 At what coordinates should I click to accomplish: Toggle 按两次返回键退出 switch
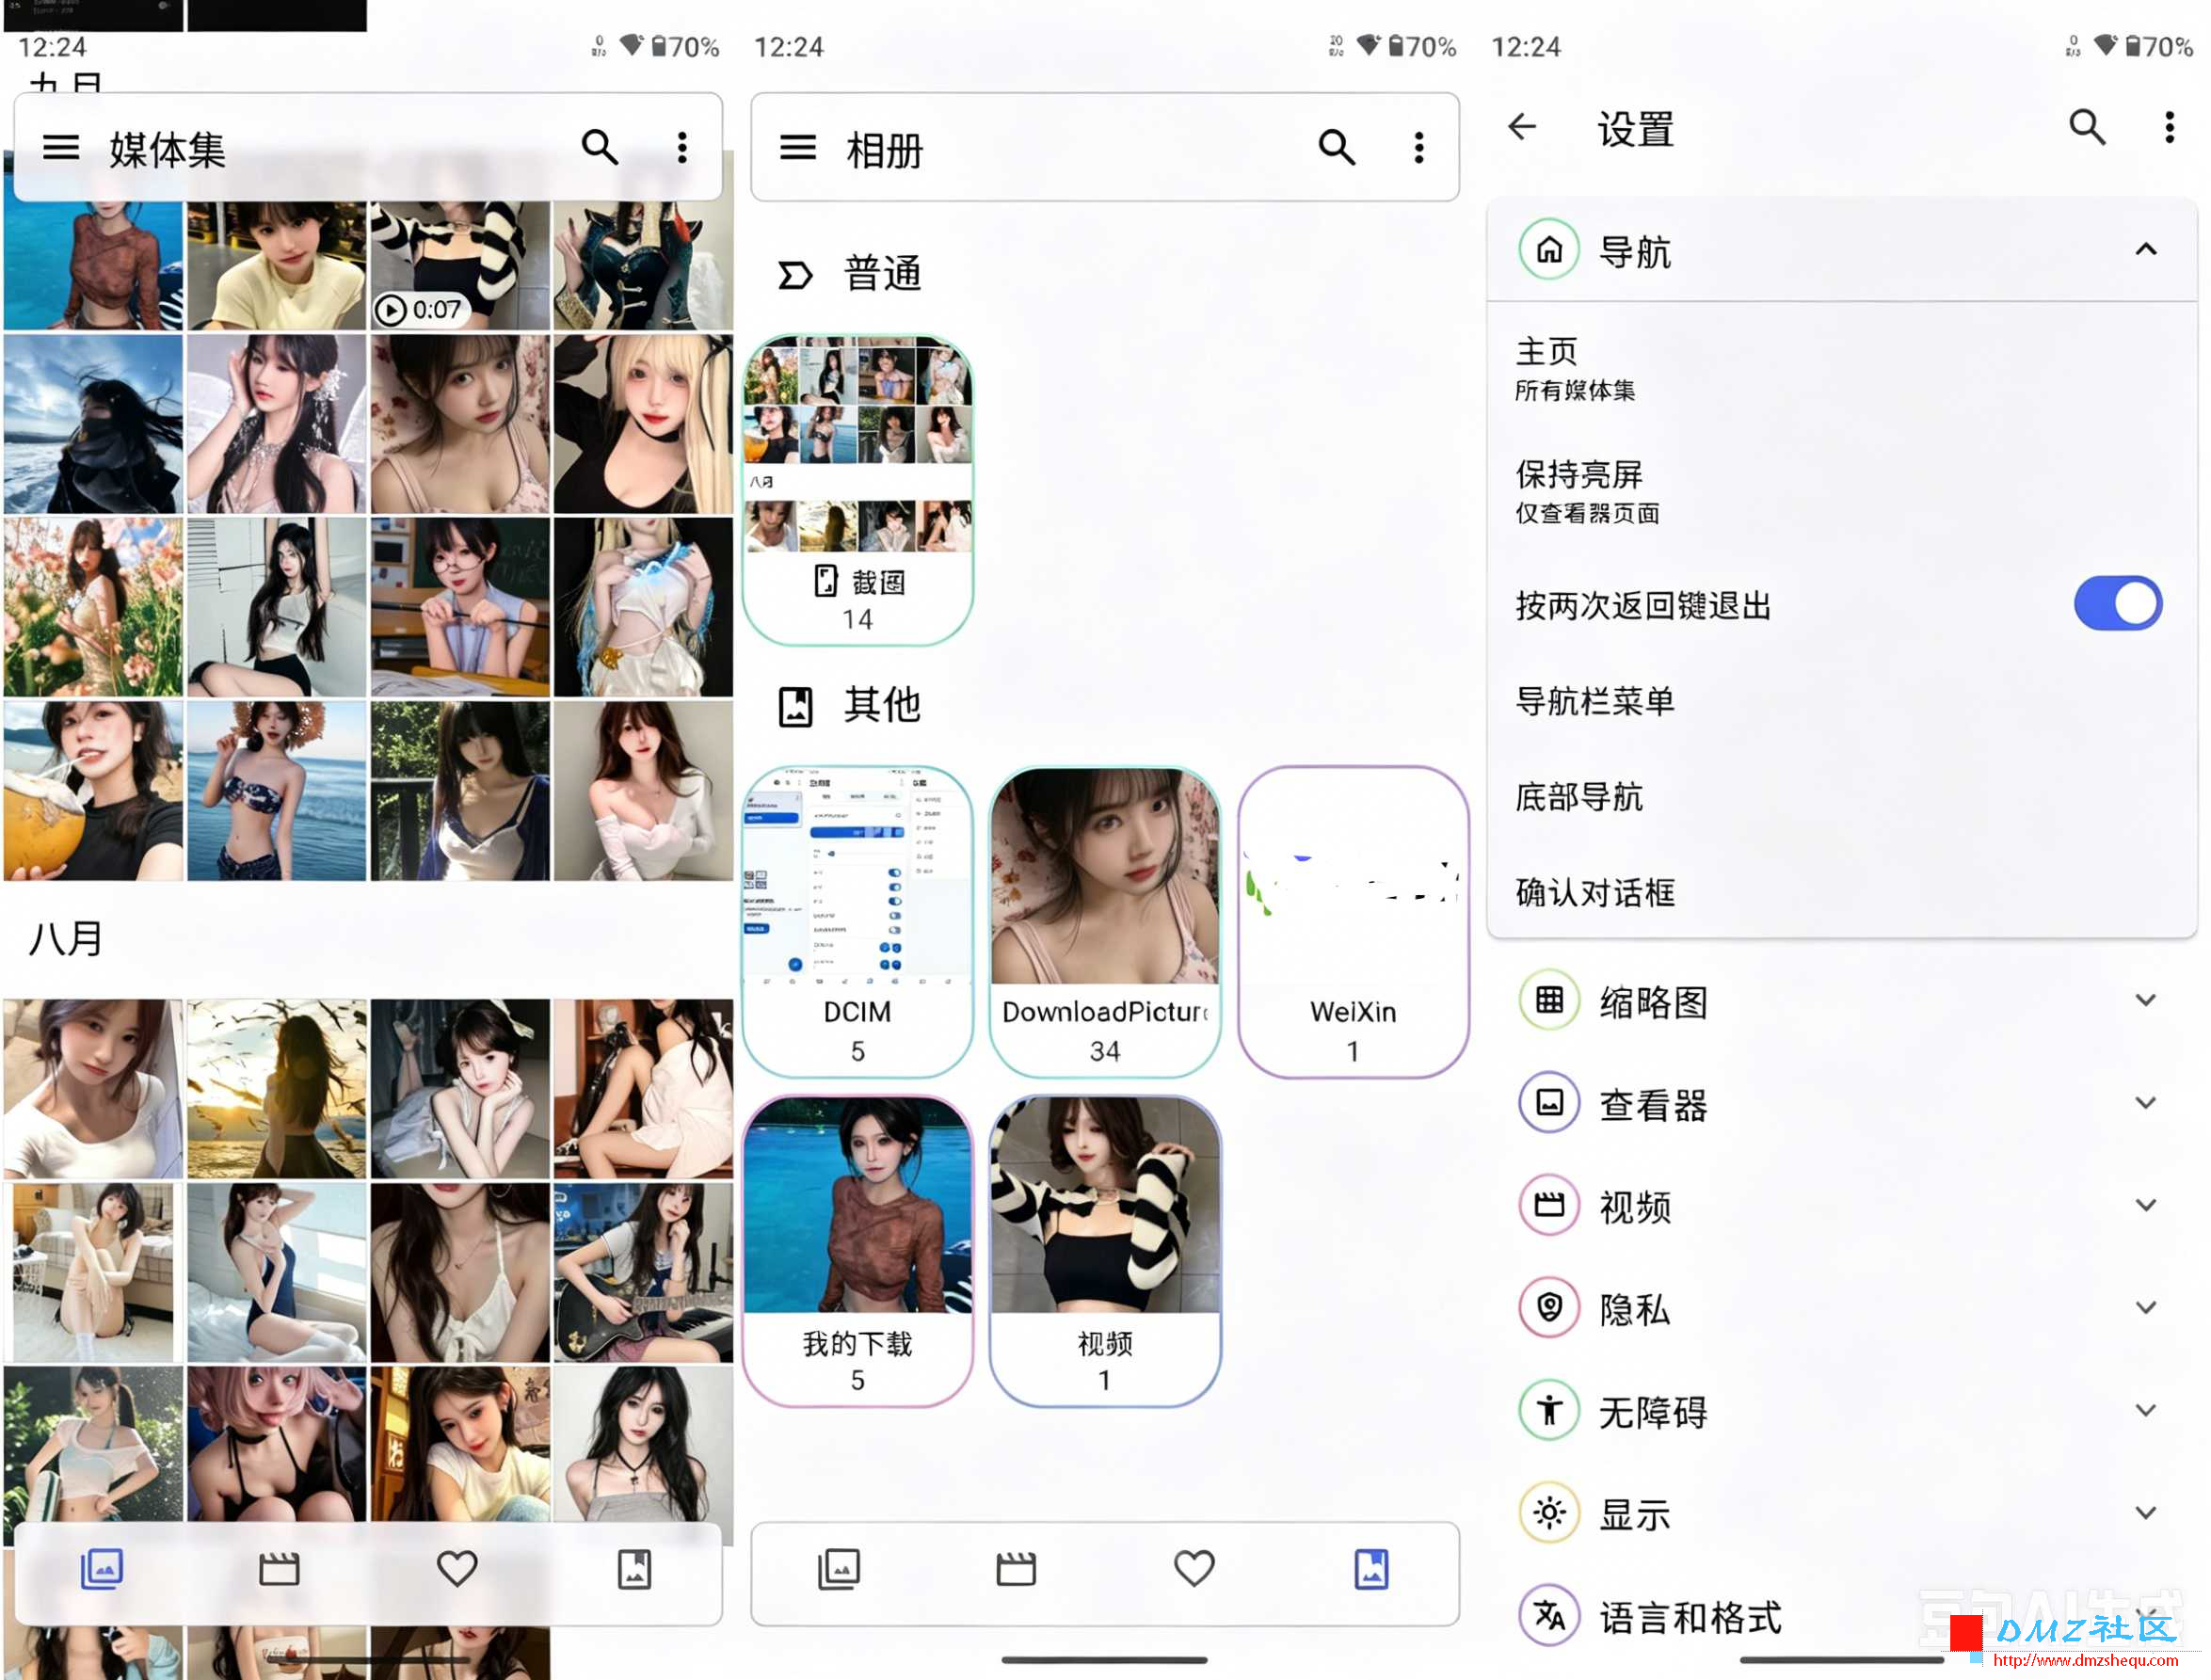point(2117,603)
